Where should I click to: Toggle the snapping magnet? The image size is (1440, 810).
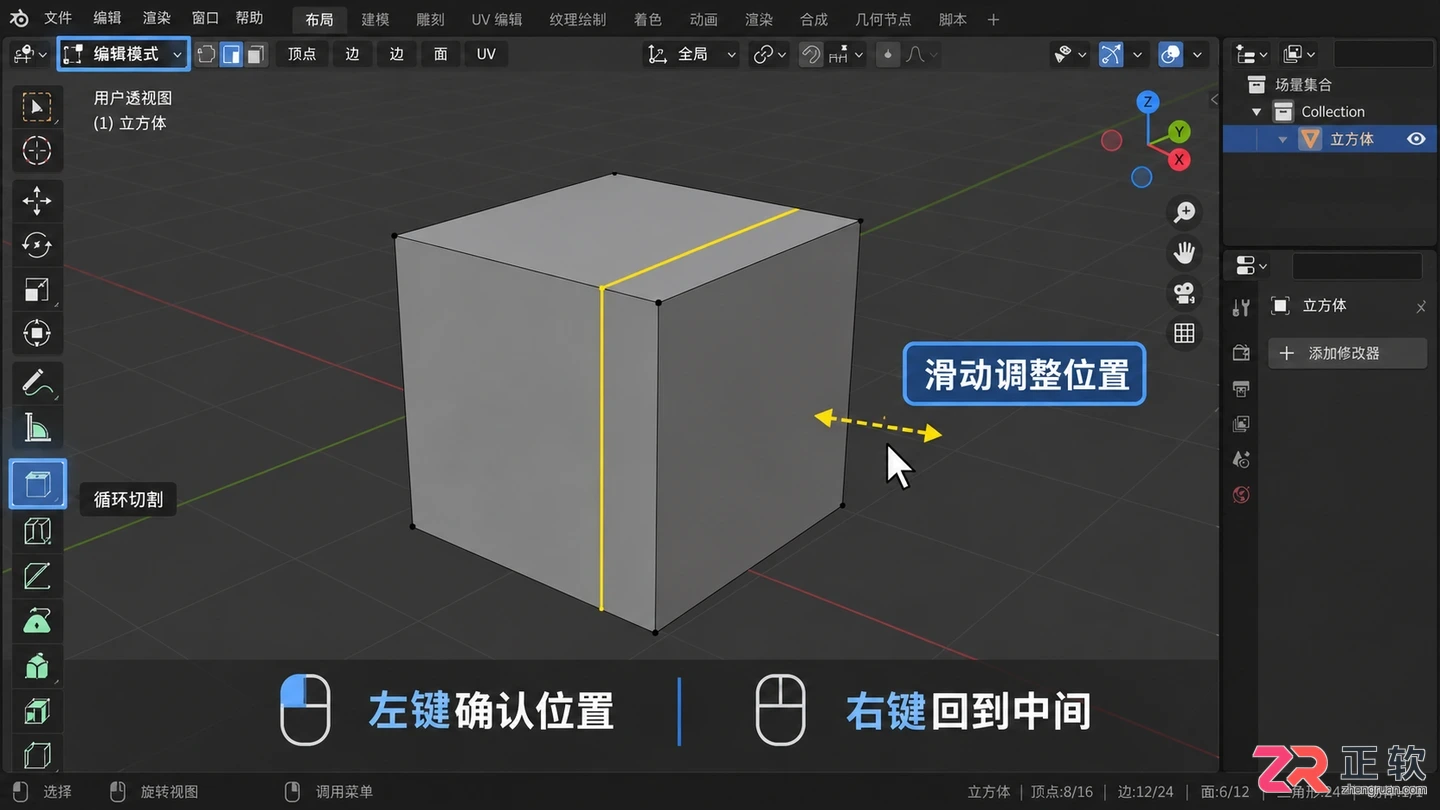pyautogui.click(x=810, y=54)
